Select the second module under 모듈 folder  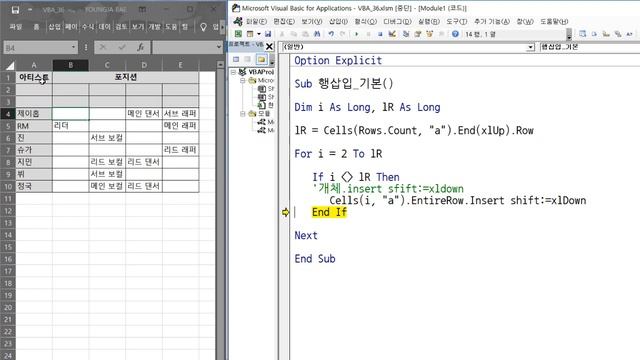[x=266, y=130]
